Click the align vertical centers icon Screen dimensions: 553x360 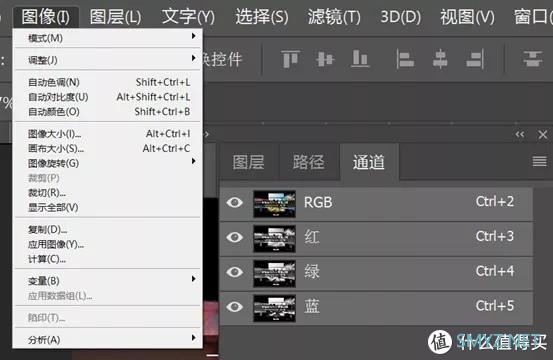coord(325,59)
